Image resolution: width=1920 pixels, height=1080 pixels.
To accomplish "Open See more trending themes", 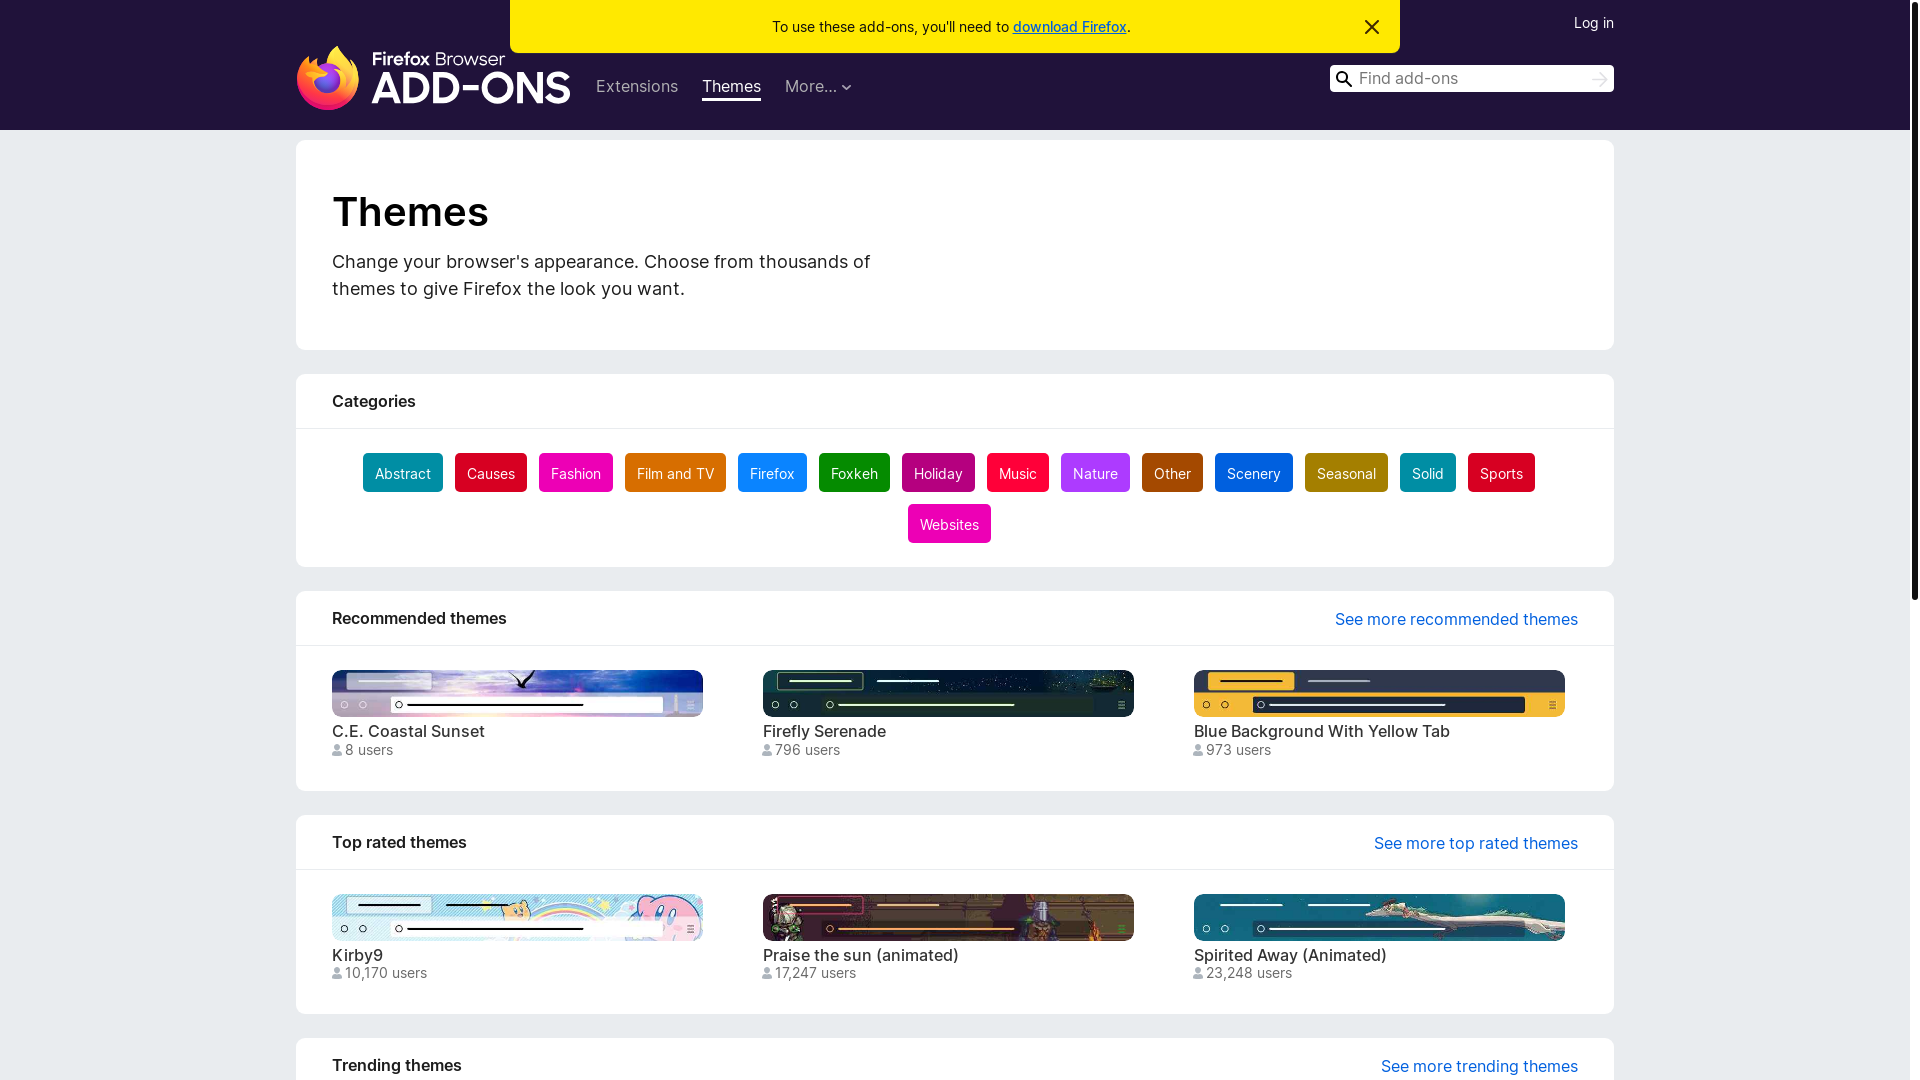I will pos(1479,1066).
